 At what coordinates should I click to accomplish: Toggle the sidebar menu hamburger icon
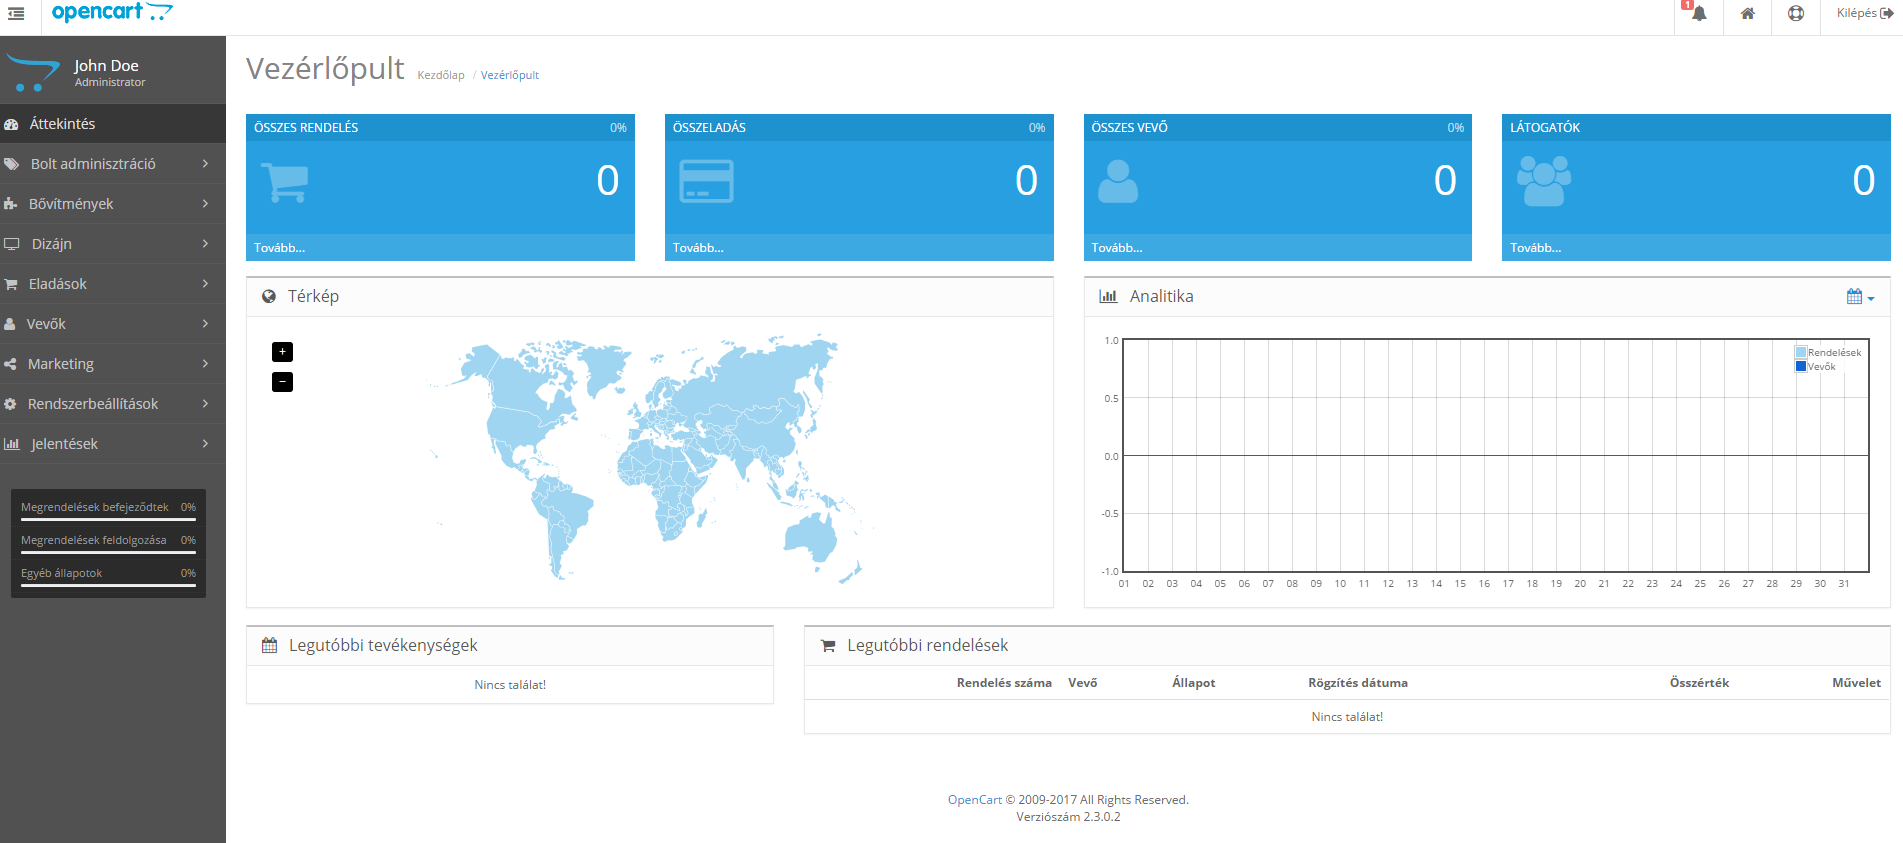pos(16,14)
